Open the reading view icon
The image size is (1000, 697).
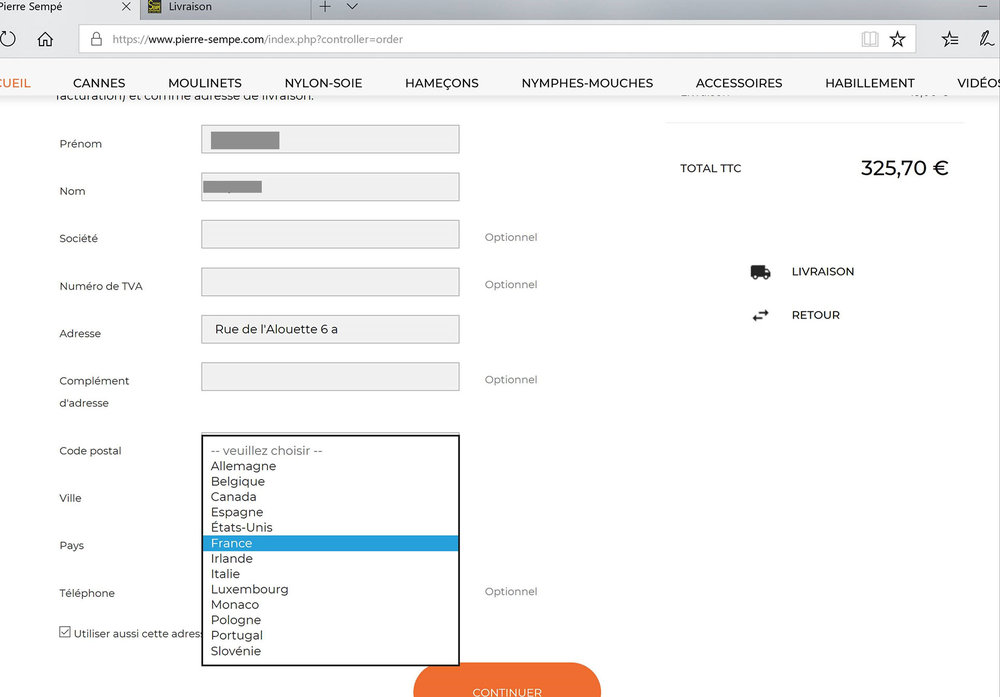[x=870, y=39]
